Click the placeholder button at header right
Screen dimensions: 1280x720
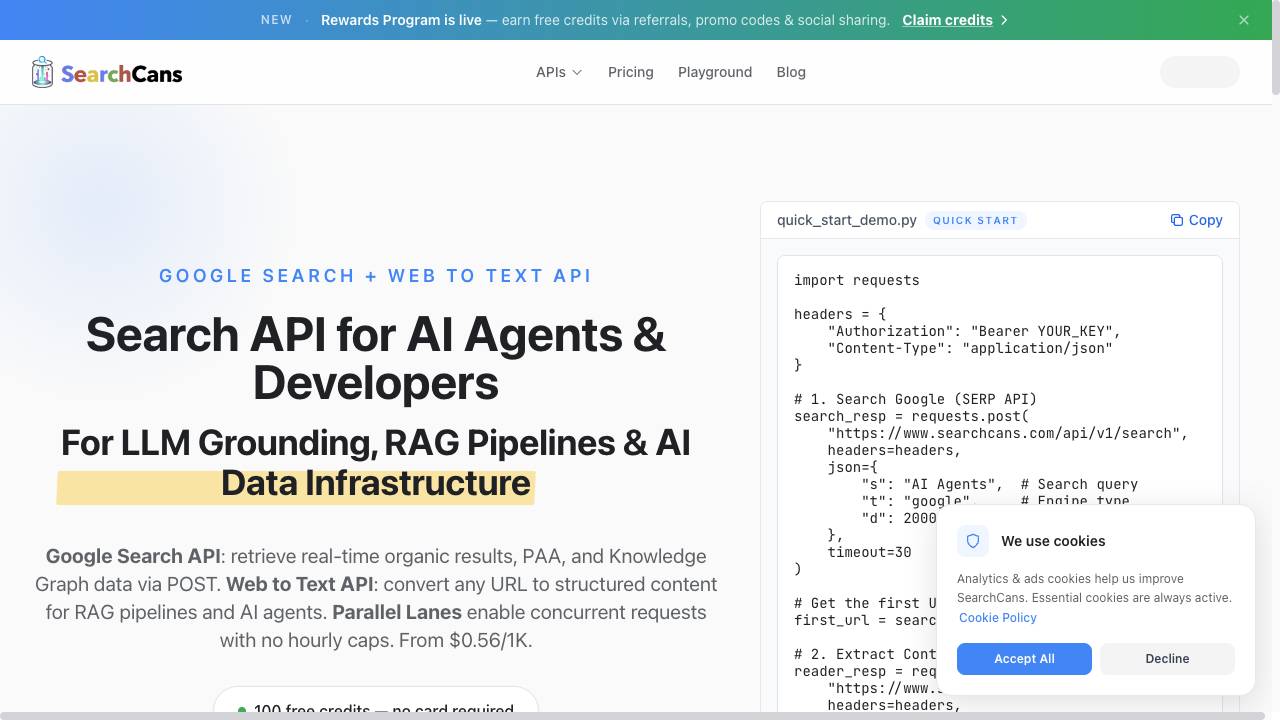[1200, 72]
